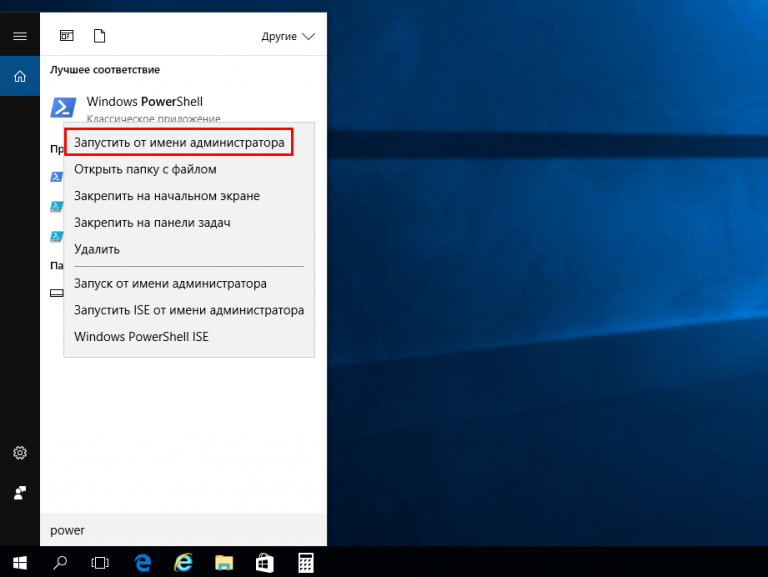The height and width of the screenshot is (577, 768).
Task: Open Windows Store from taskbar
Action: [x=265, y=561]
